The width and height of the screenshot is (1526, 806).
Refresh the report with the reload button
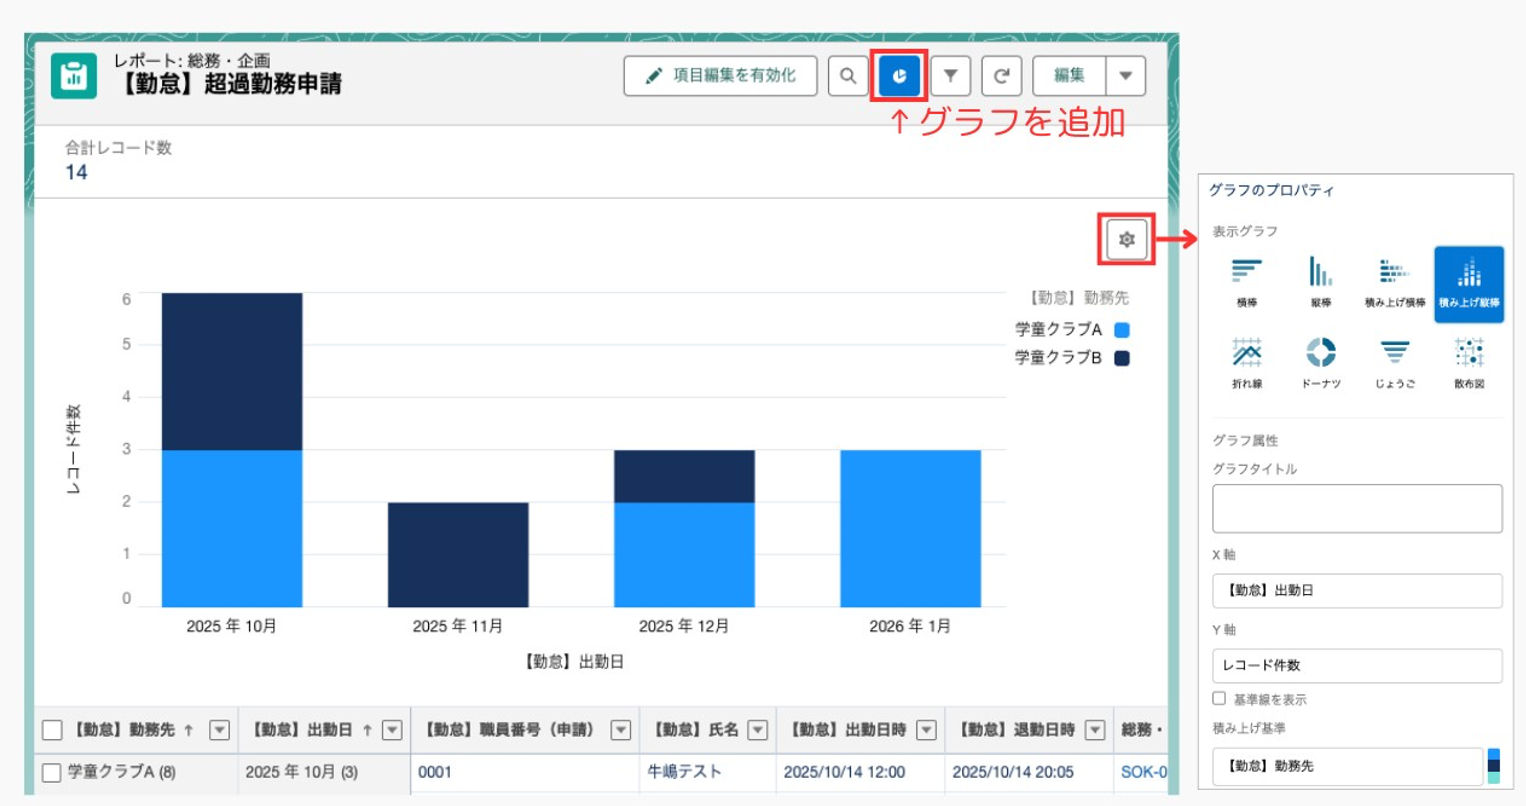1002,76
